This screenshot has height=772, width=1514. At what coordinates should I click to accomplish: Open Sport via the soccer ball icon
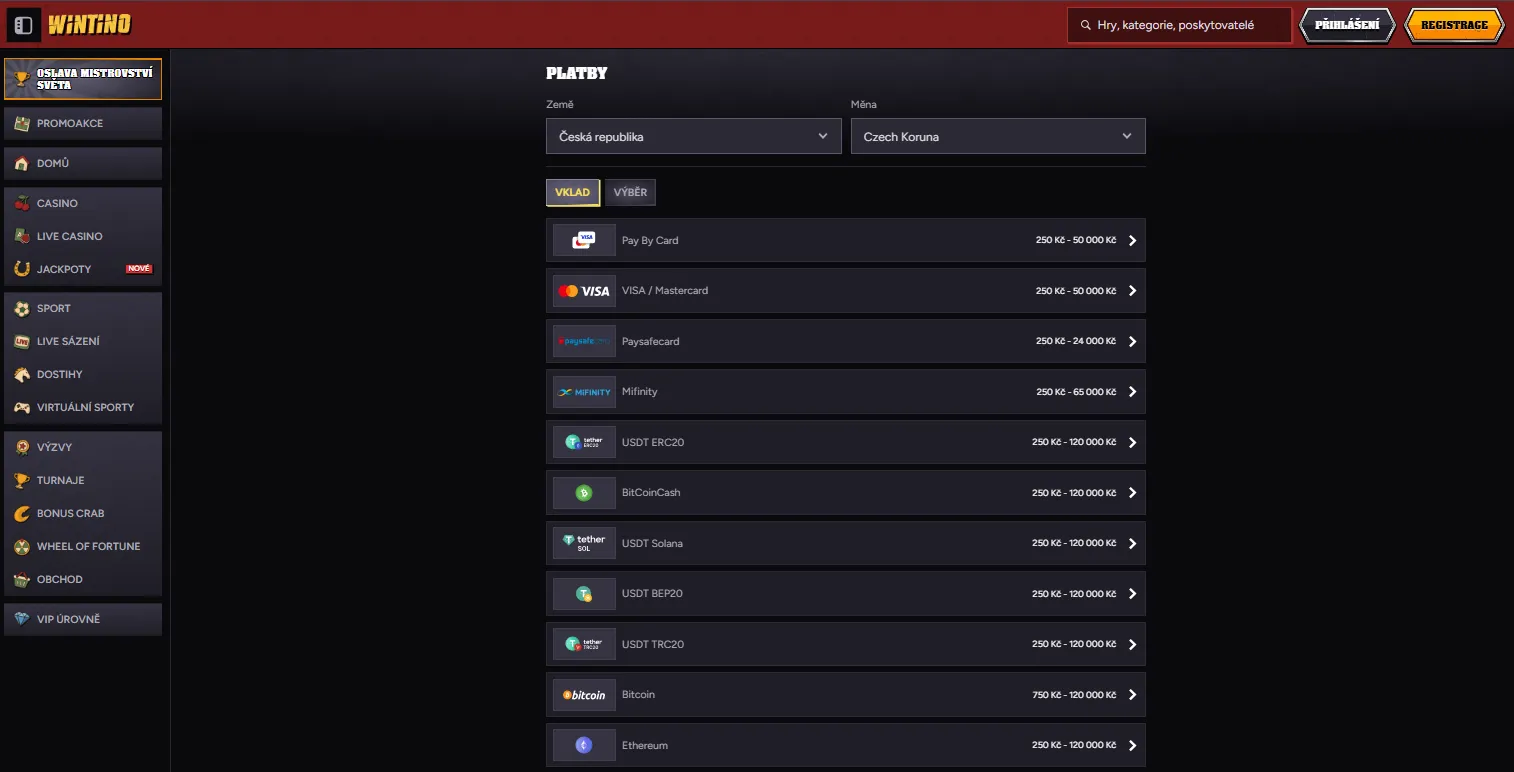point(22,308)
